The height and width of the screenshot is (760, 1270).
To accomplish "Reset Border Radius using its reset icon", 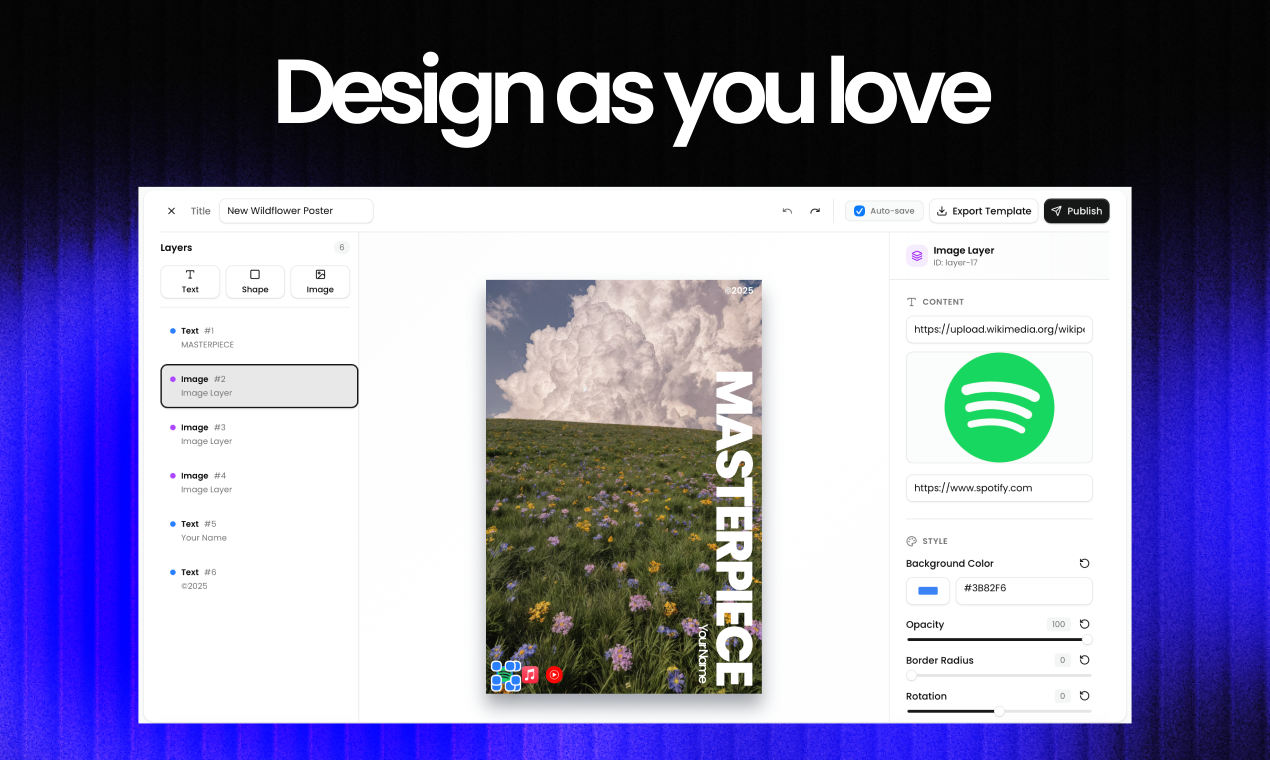I will [1084, 660].
